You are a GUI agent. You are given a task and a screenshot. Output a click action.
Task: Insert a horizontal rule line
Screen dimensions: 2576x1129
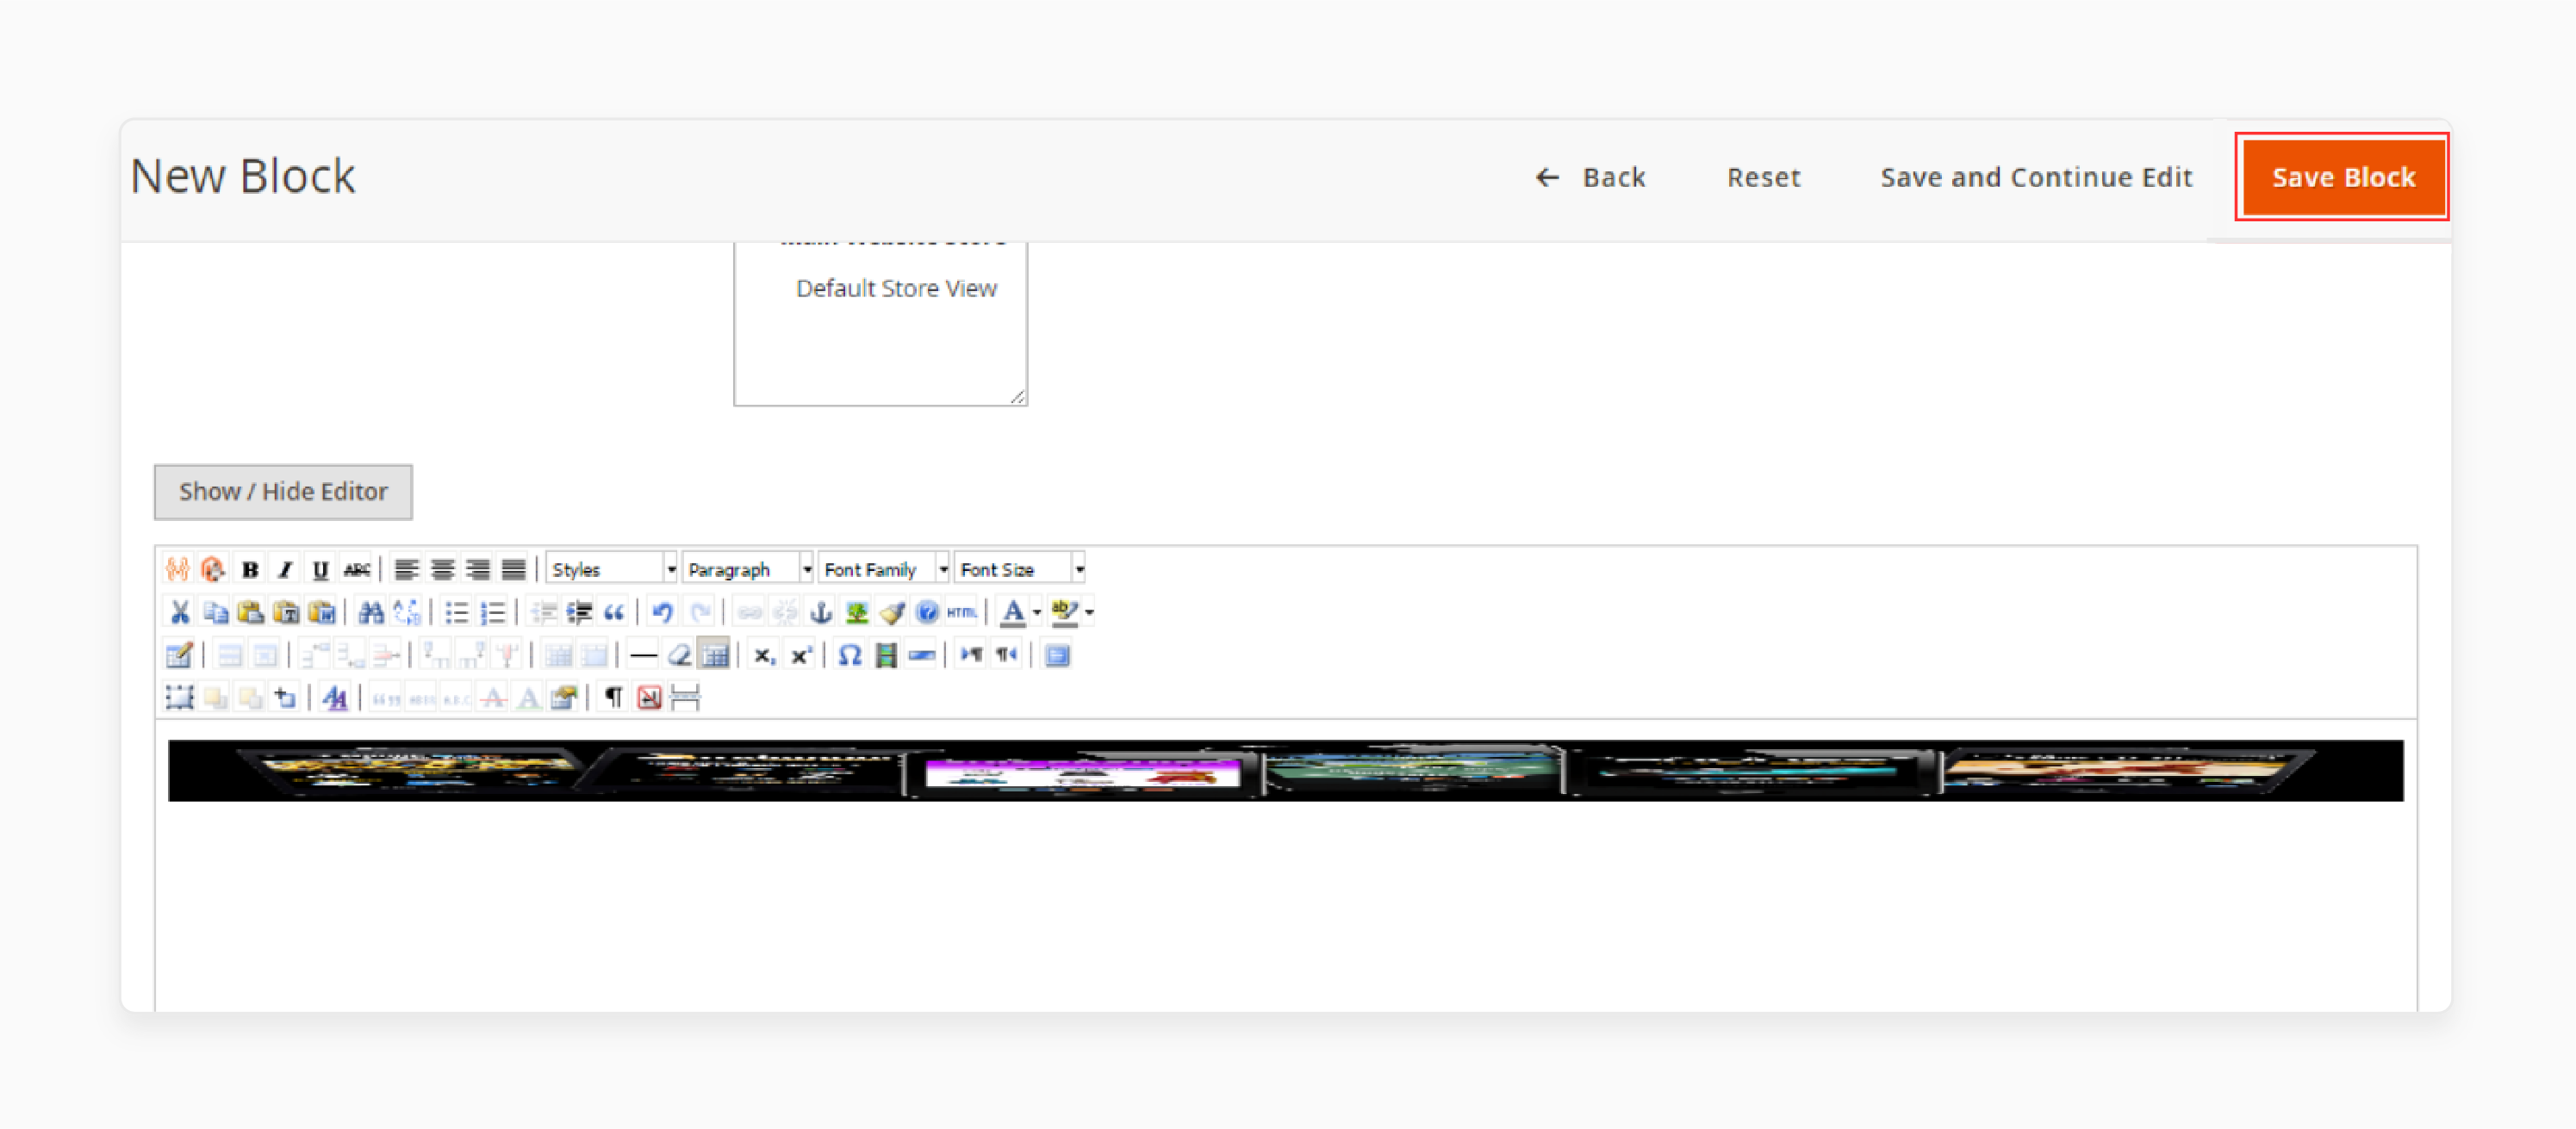(644, 655)
